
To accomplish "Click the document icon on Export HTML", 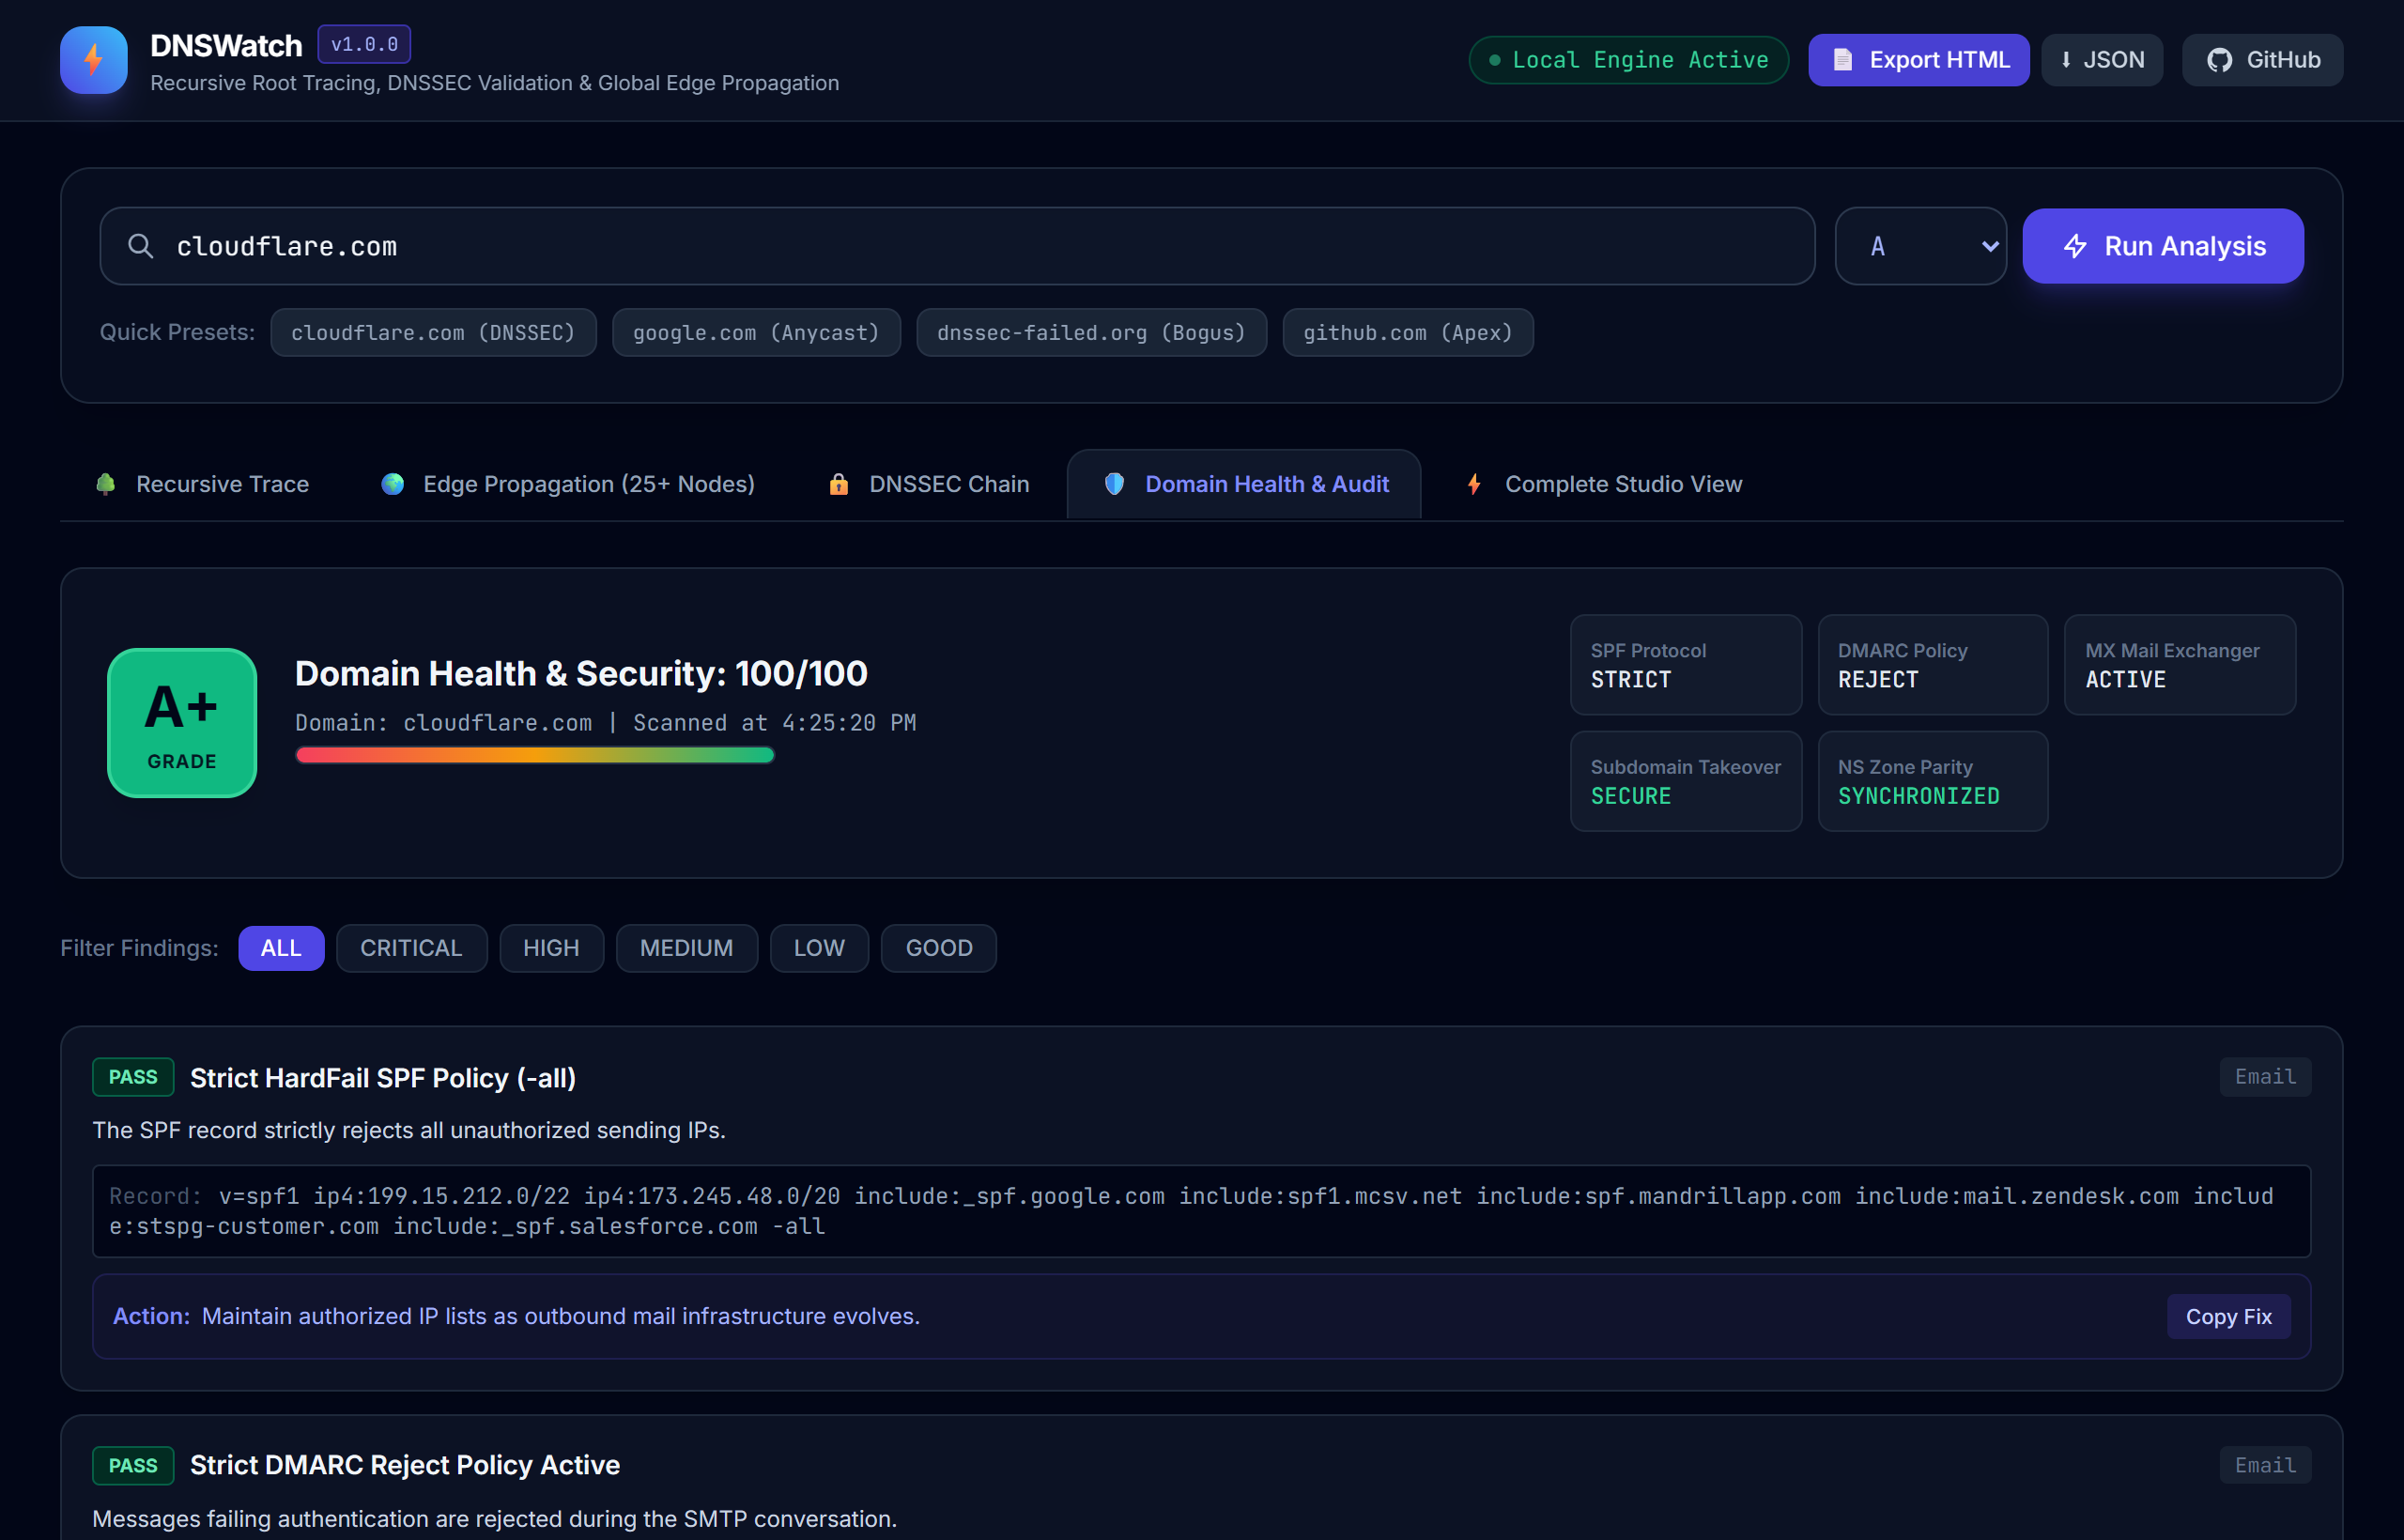I will (x=1842, y=60).
